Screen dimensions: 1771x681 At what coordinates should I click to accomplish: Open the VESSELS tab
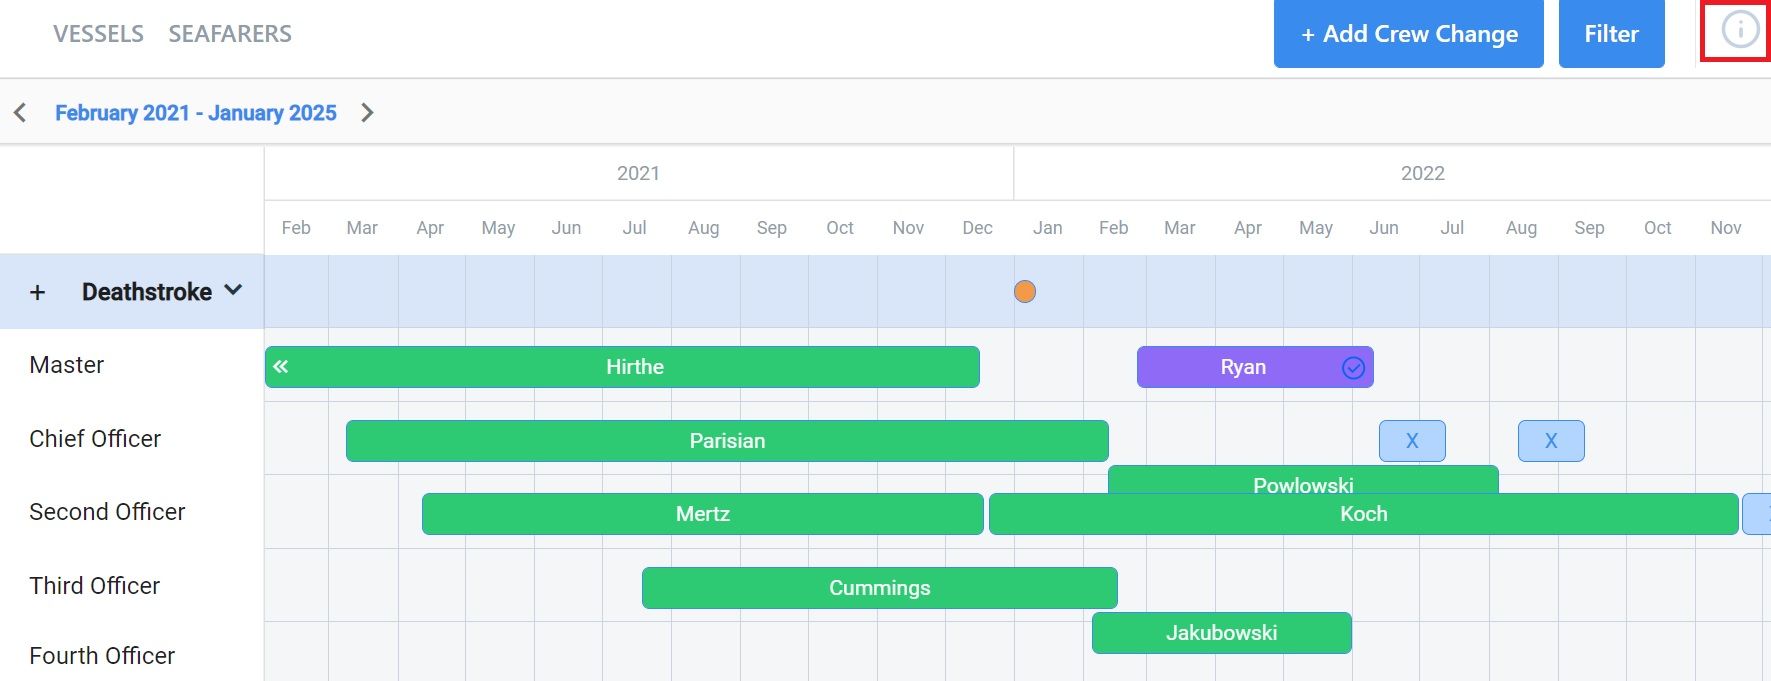tap(98, 34)
